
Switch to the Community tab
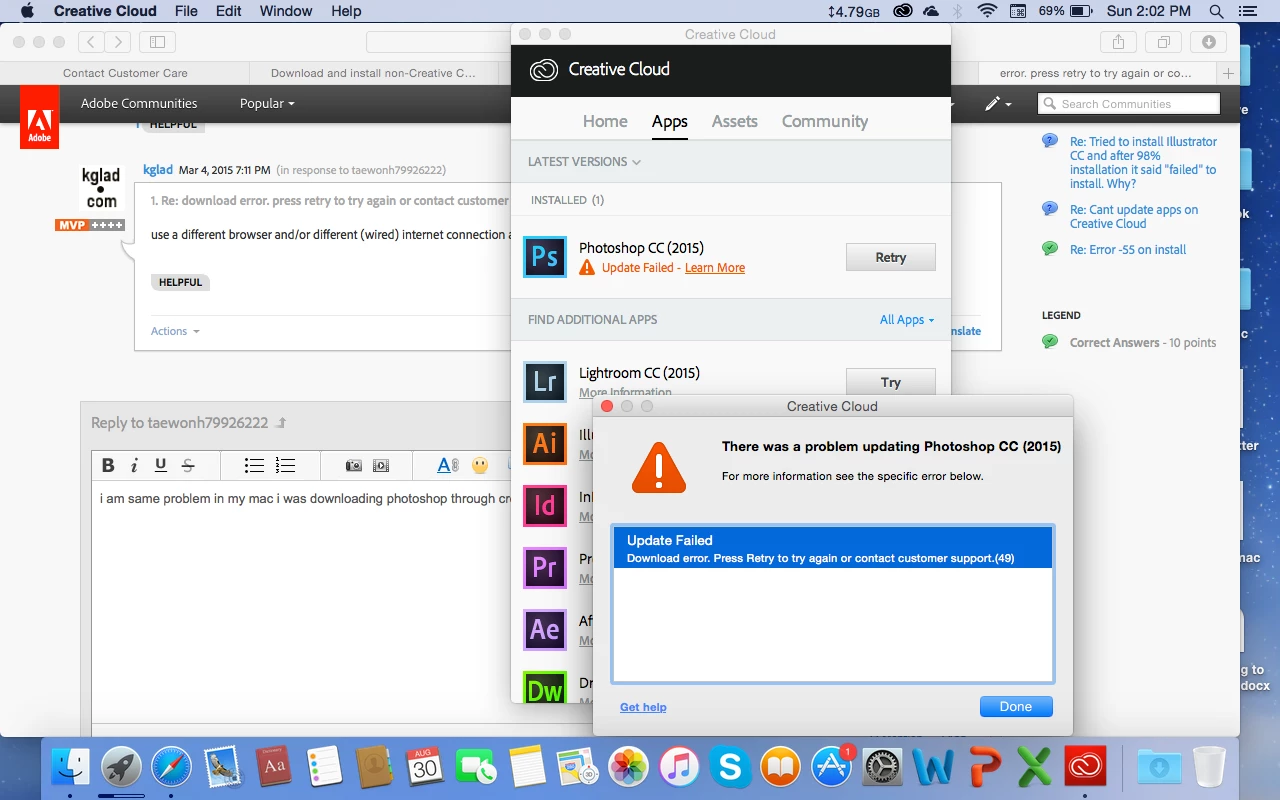tap(825, 121)
